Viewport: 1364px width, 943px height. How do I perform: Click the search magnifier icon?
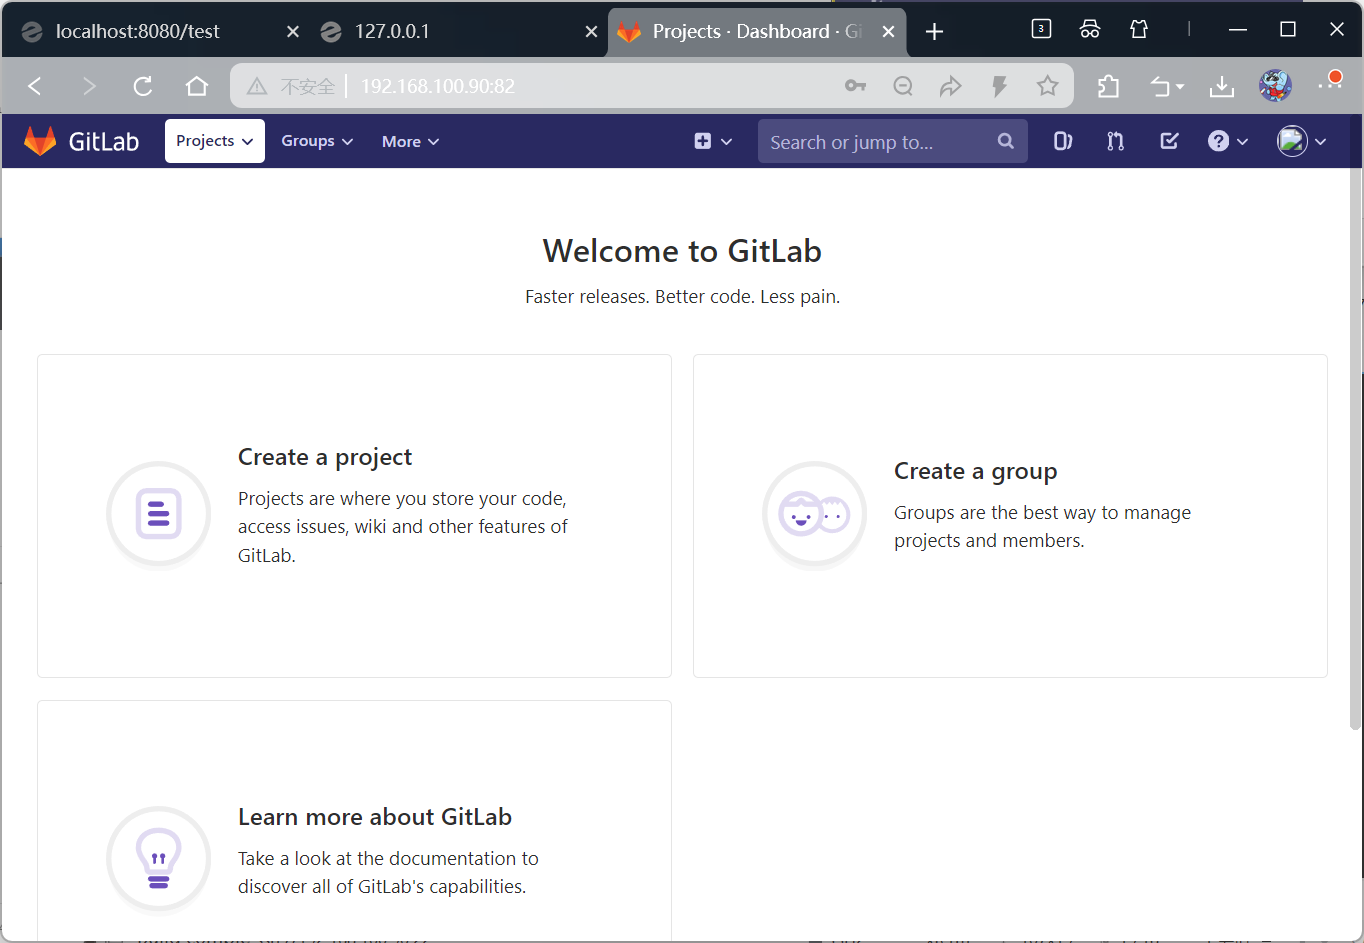[1006, 141]
